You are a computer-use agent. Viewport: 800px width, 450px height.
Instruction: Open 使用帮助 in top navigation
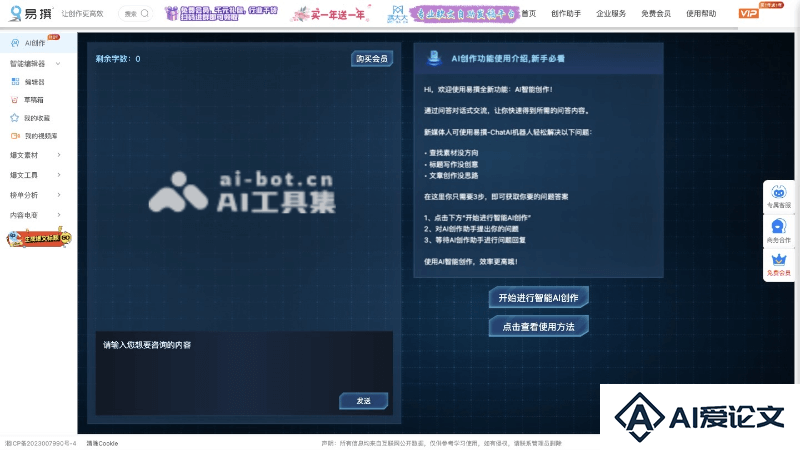701,14
